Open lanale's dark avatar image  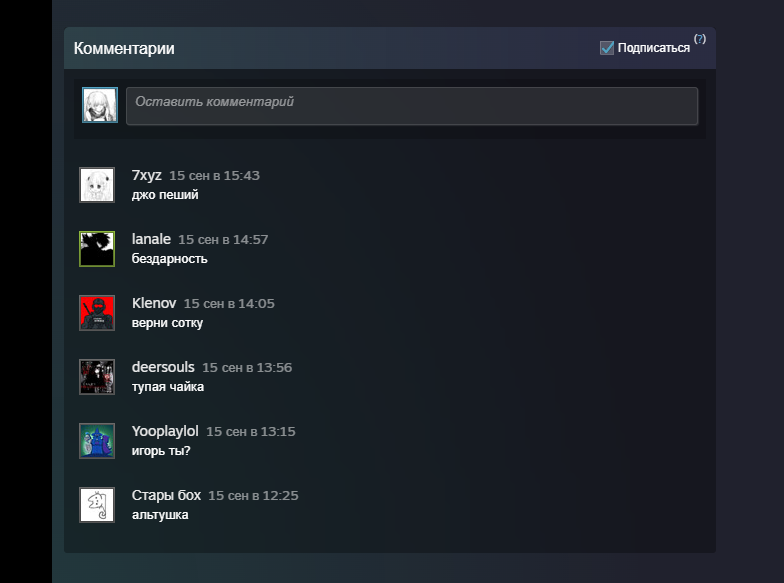tap(97, 249)
